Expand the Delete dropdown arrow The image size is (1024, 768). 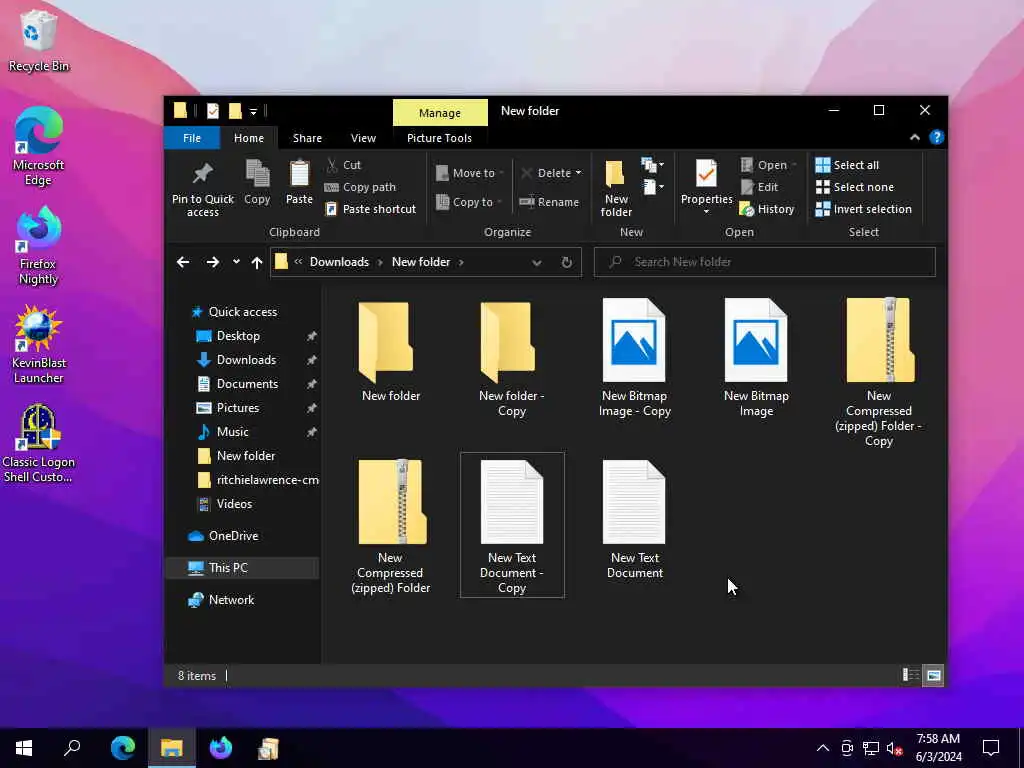click(x=578, y=173)
